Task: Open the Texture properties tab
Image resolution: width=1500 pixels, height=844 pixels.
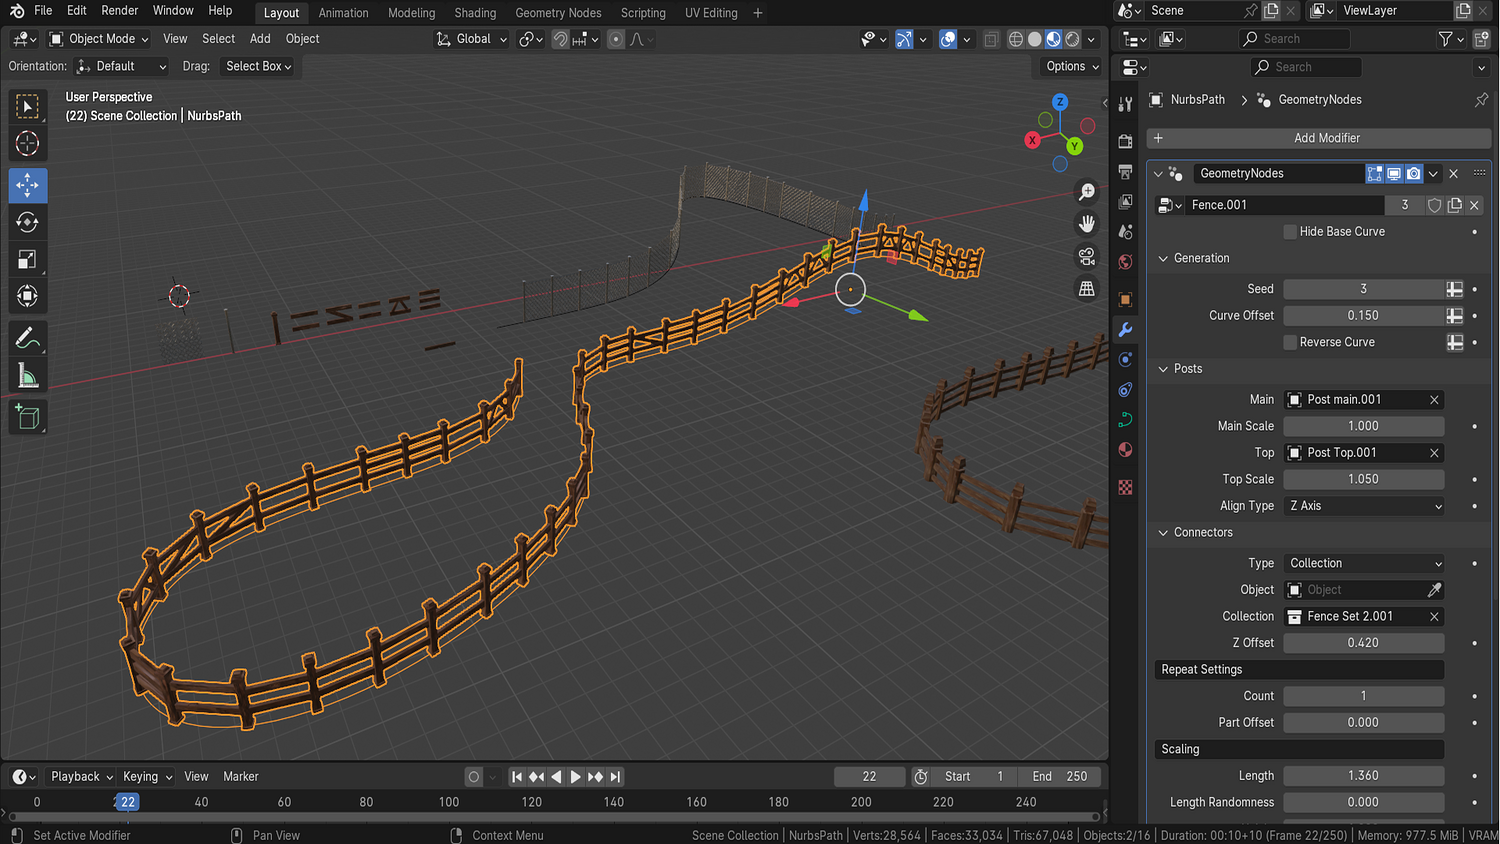Action: (1126, 487)
